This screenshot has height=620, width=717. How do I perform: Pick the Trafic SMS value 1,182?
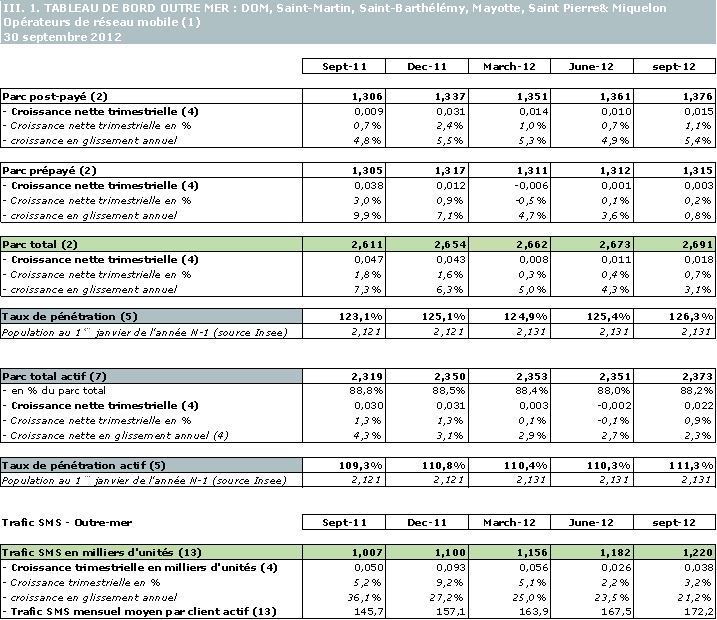[x=592, y=552]
